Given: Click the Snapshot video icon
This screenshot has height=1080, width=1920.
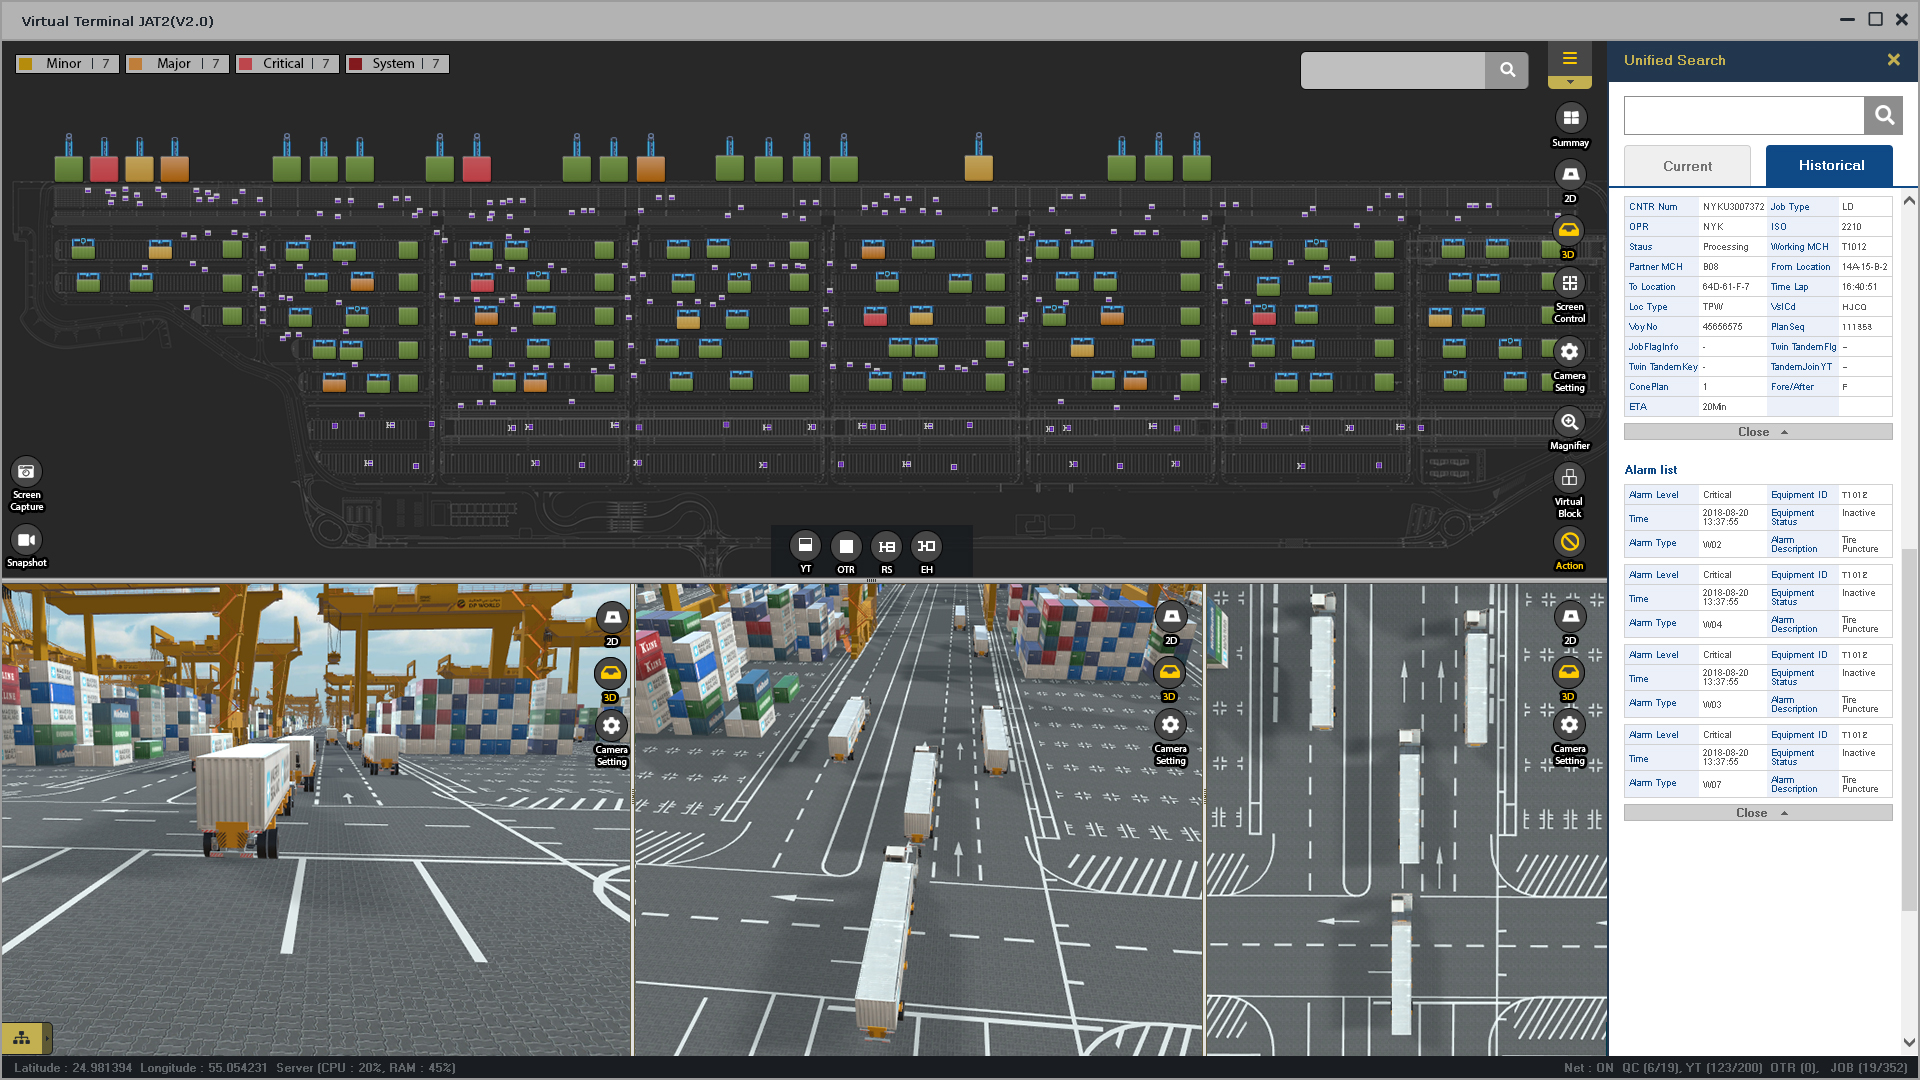Looking at the screenshot, I should coord(26,540).
